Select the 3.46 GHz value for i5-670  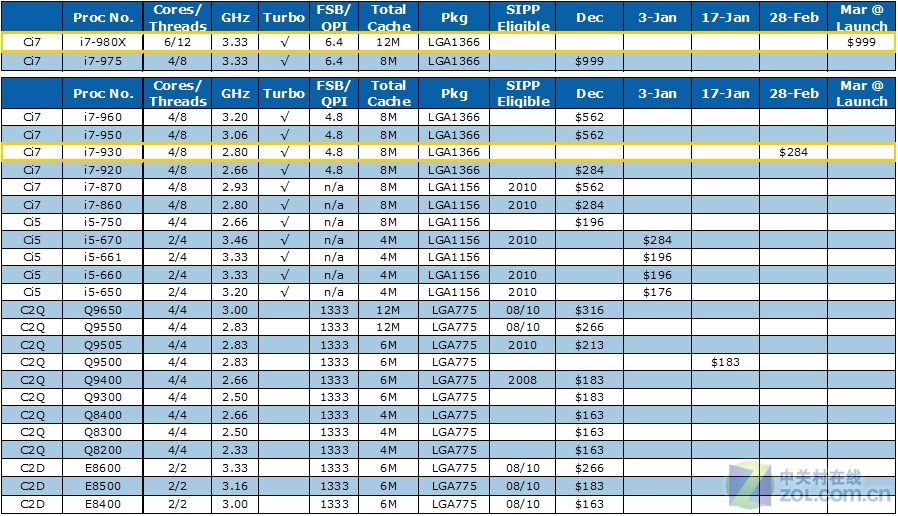(x=235, y=240)
